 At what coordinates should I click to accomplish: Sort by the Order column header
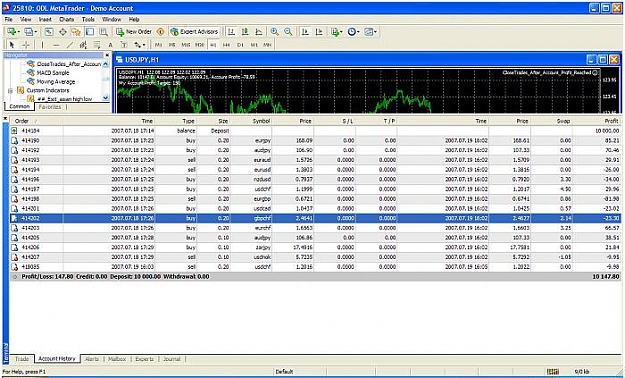(x=36, y=121)
